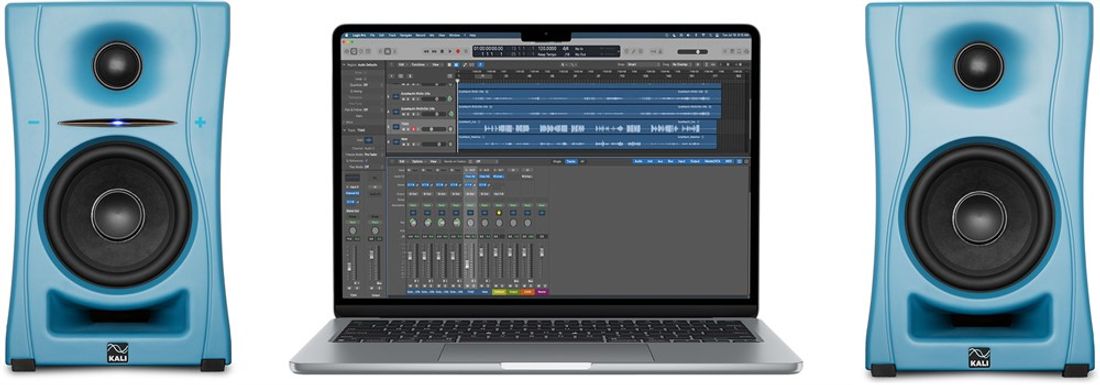Collapse the Track section disclosure in the inspector

[x=344, y=130]
